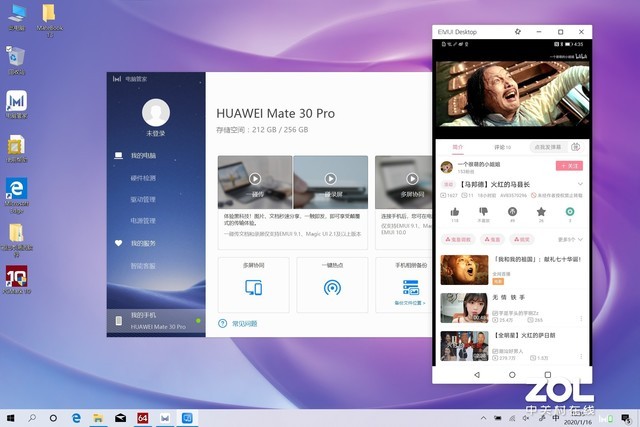
Task: Click the thumbs-down dislike icon
Action: (x=483, y=211)
